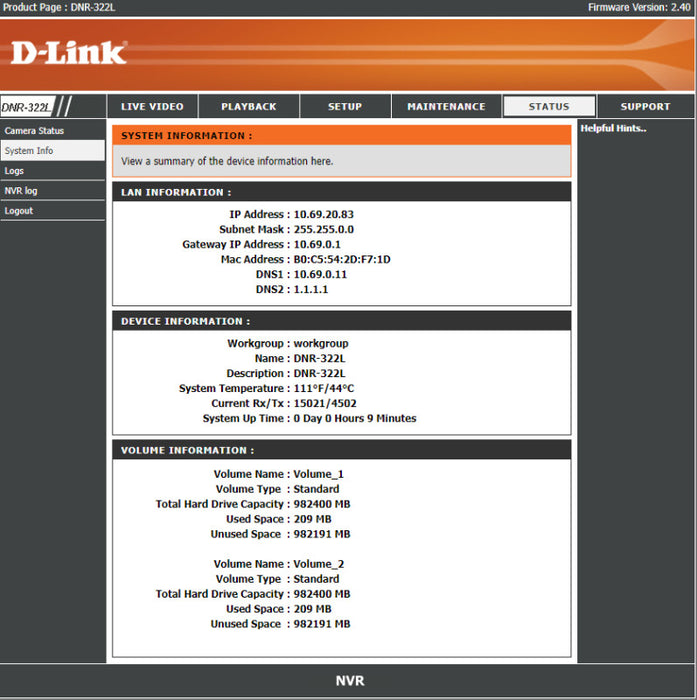Open Camera Status in sidebar
Viewport: 697px width, 700px height.
(x=53, y=130)
